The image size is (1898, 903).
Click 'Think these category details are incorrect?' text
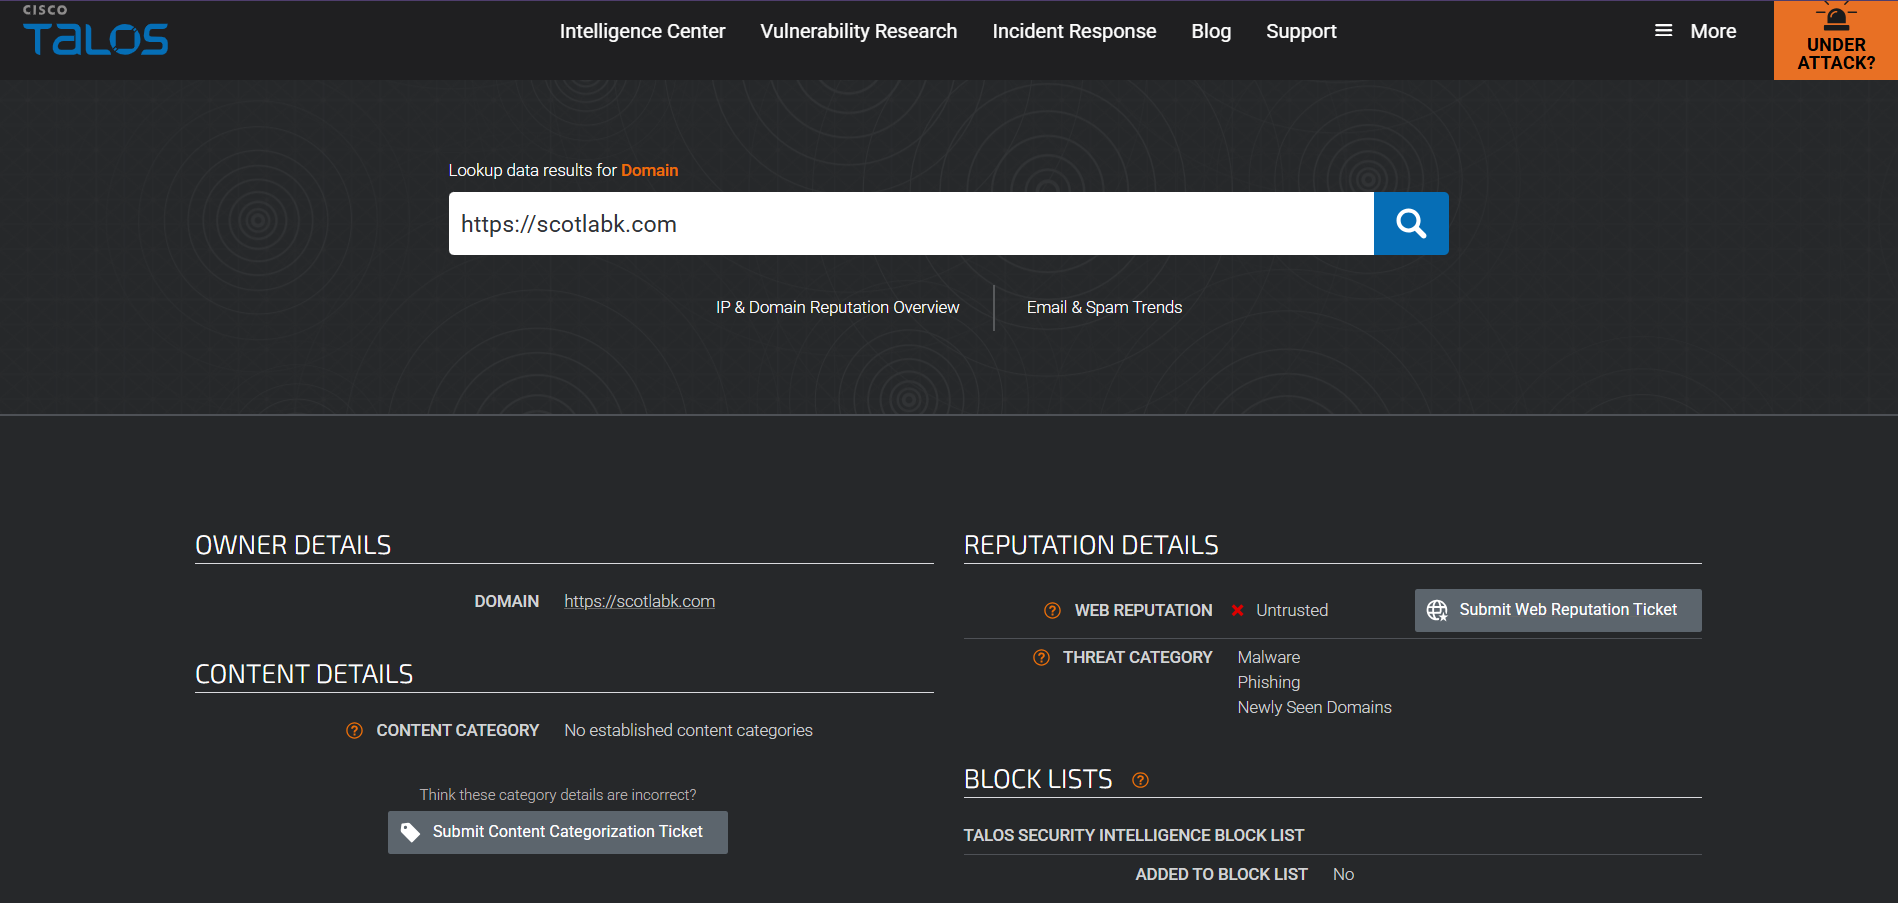point(558,795)
